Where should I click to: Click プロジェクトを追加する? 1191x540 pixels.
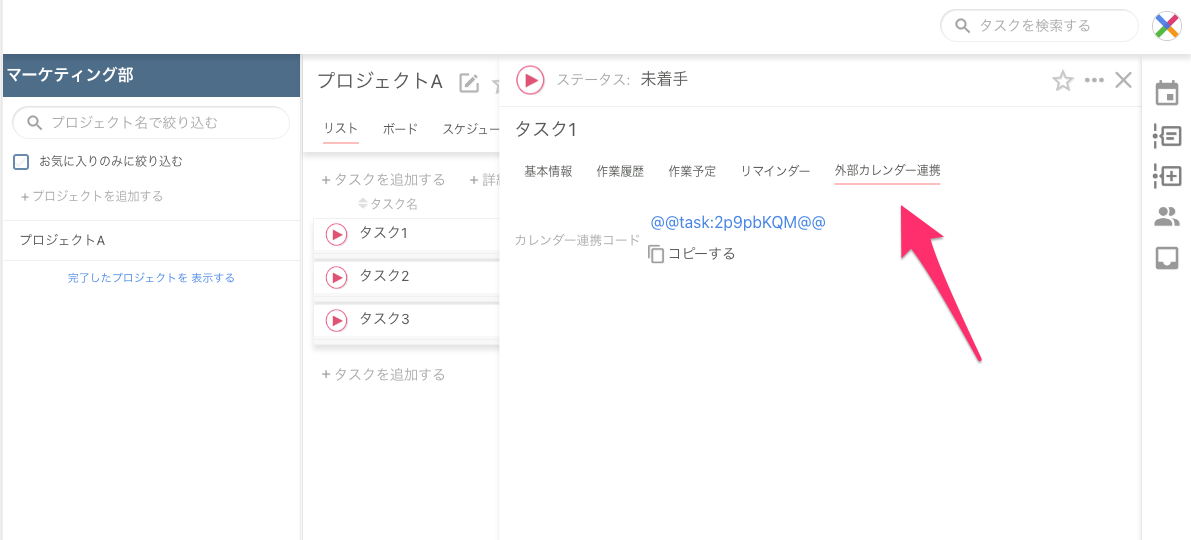[92, 196]
